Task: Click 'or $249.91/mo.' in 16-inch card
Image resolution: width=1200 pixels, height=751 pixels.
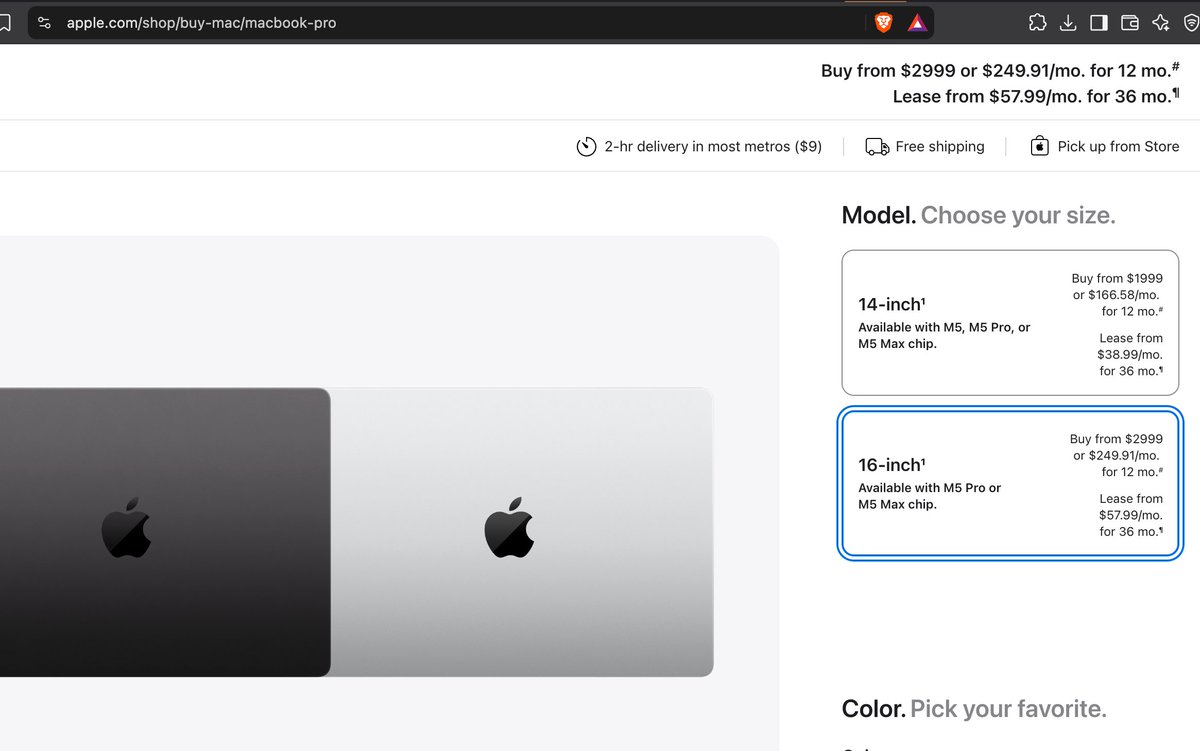Action: (1117, 456)
